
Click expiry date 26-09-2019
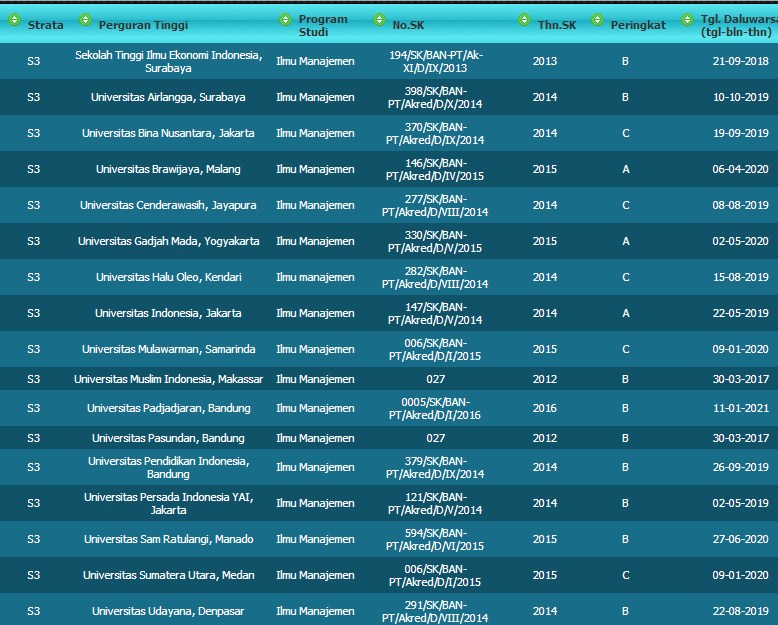(x=741, y=467)
